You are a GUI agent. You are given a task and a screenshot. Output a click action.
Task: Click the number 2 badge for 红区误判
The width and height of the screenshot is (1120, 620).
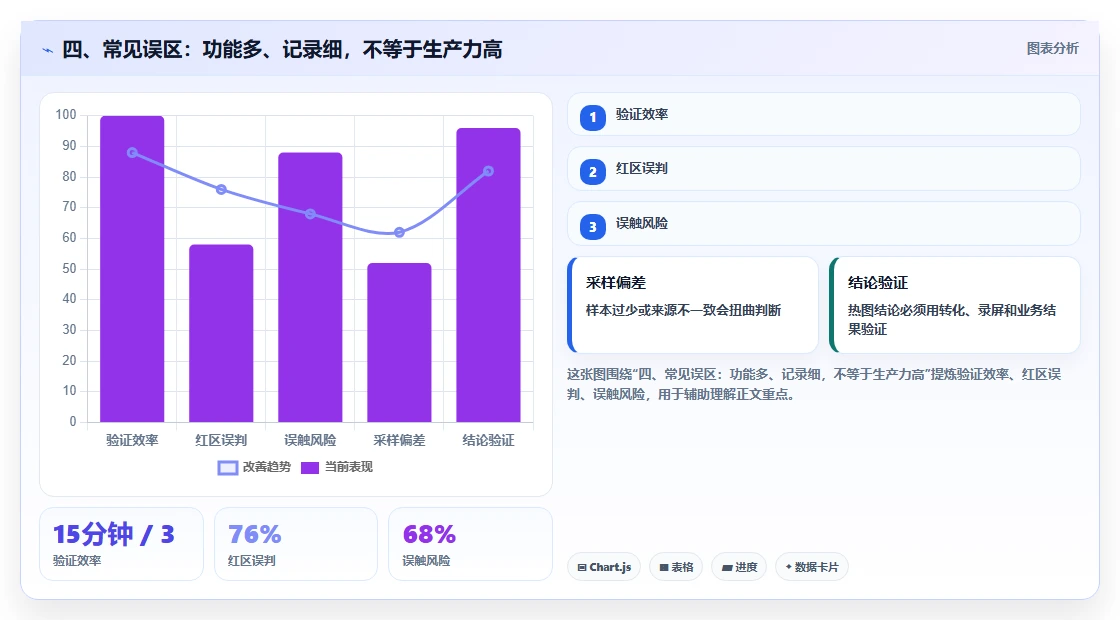[x=592, y=172]
